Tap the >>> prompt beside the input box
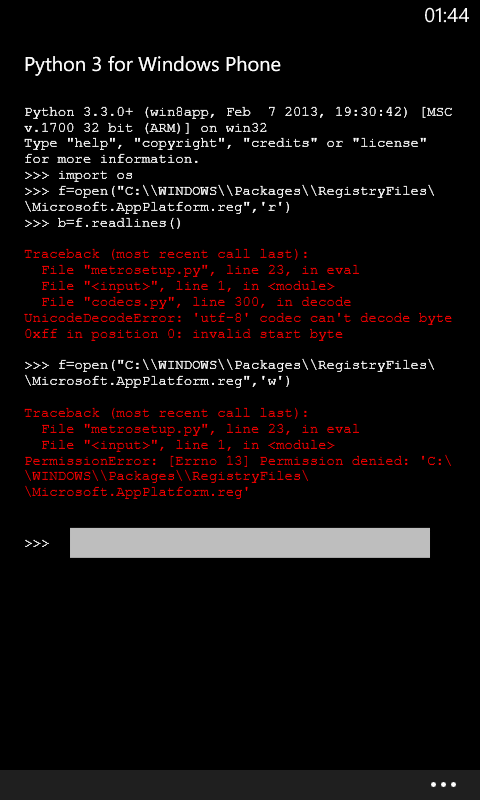The image size is (480, 800). click(37, 543)
